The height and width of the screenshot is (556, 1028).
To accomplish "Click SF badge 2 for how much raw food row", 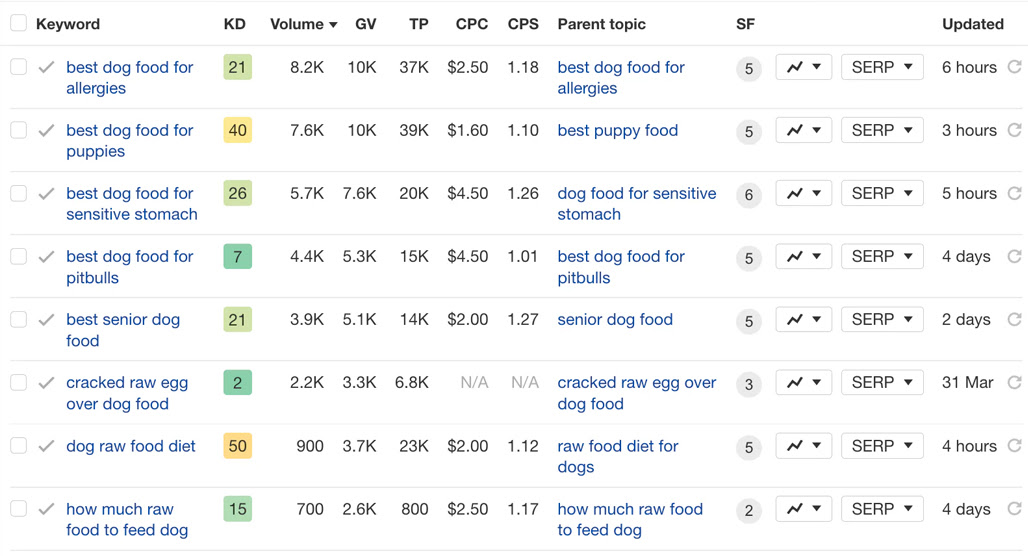I will [x=749, y=510].
